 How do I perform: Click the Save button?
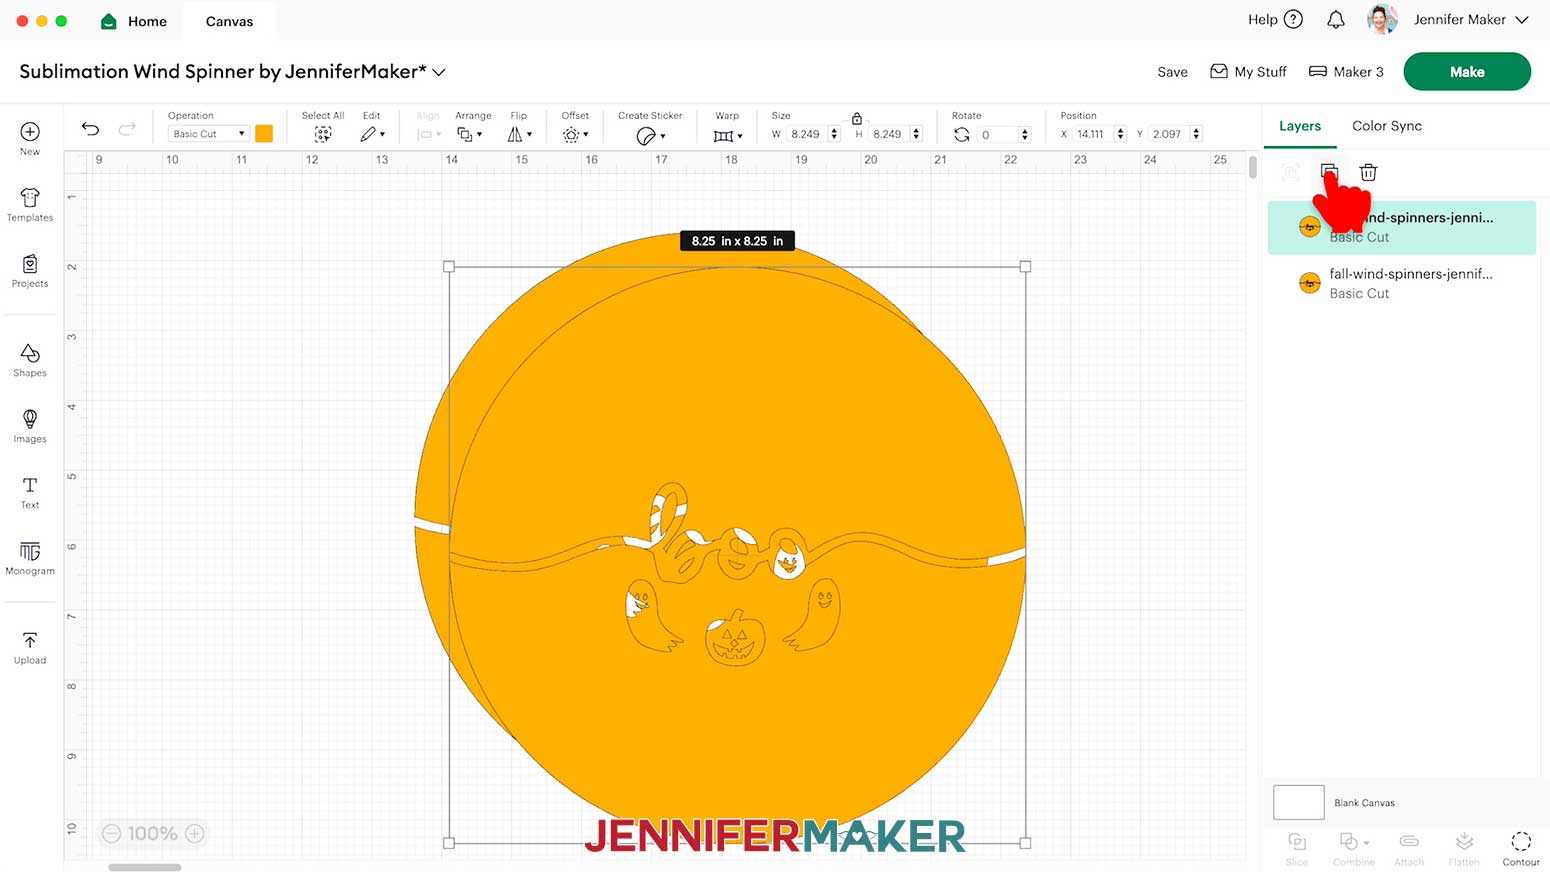click(x=1173, y=72)
